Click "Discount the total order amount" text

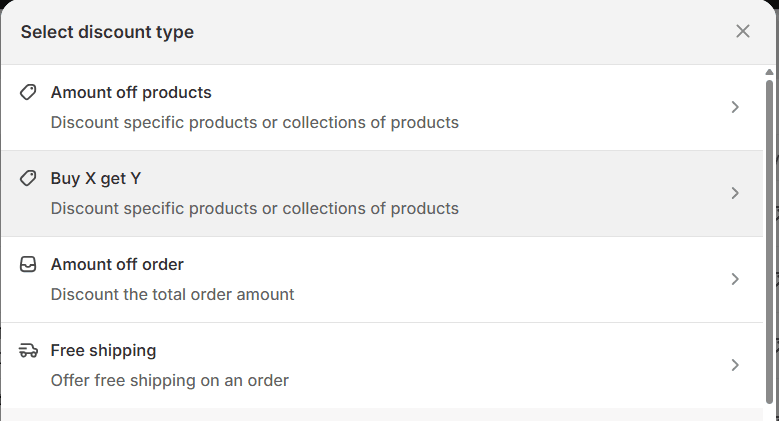point(172,295)
